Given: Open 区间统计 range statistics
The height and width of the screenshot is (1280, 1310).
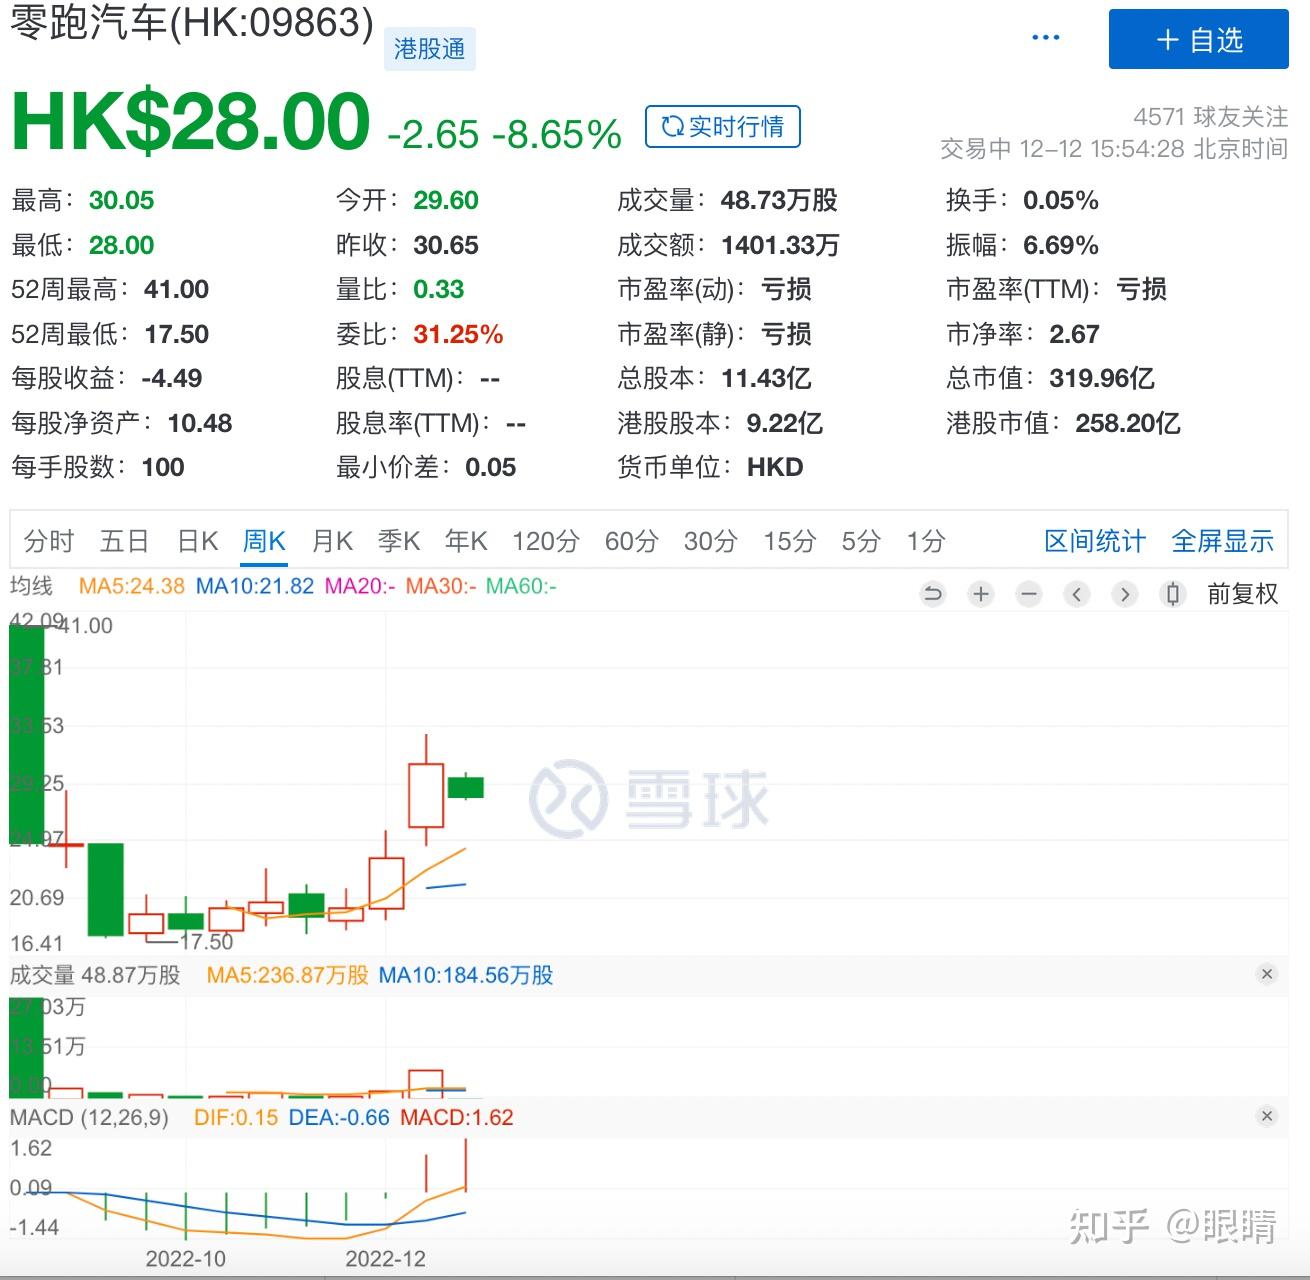Looking at the screenshot, I should 1095,541.
